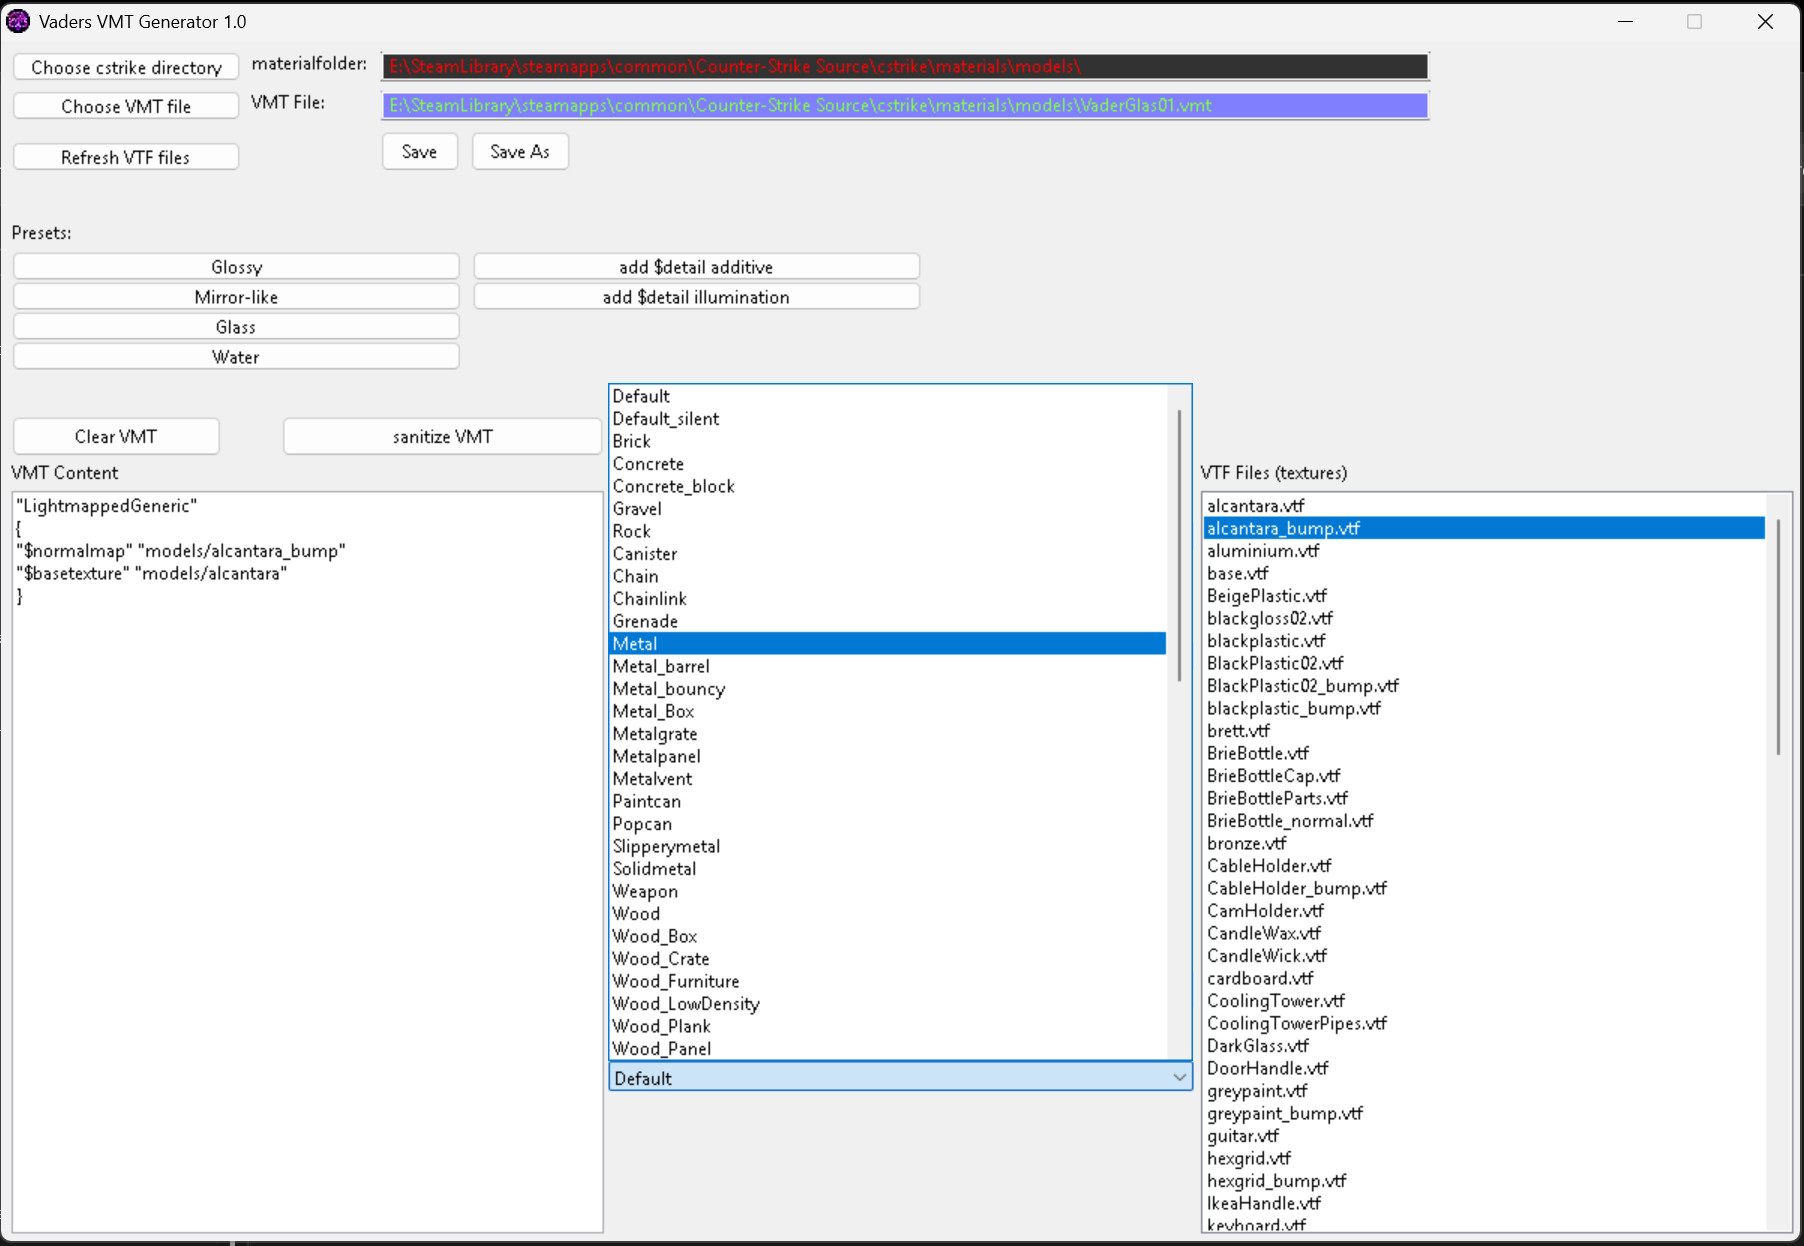Click add $detail illumination preset
The width and height of the screenshot is (1804, 1246).
696,297
